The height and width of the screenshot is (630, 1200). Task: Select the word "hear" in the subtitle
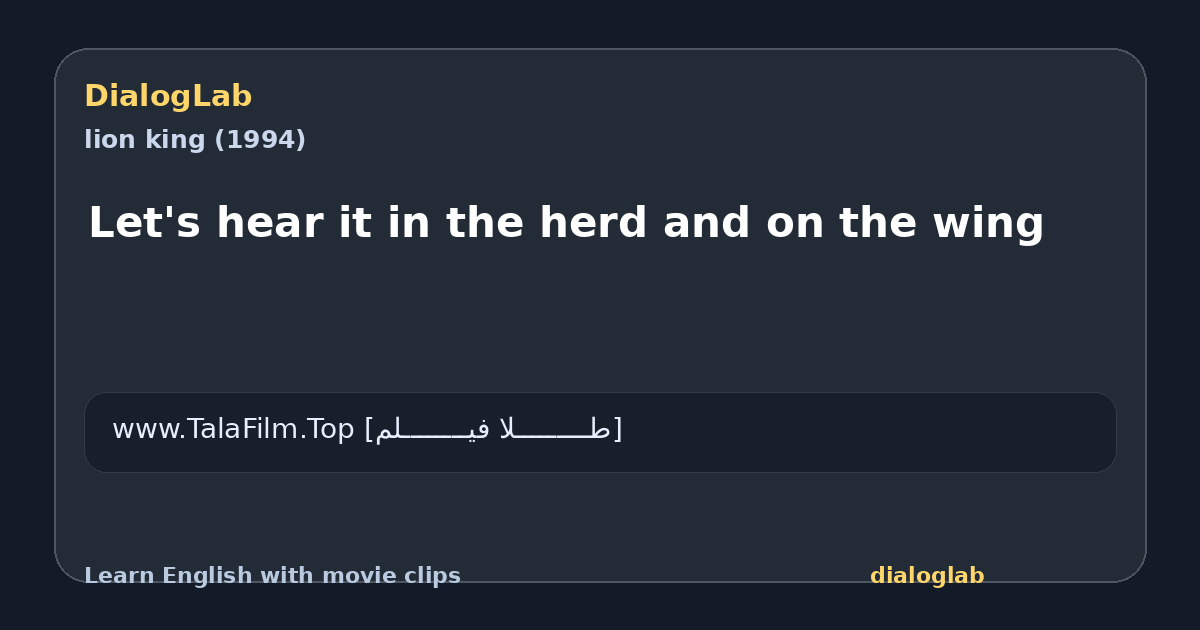268,223
